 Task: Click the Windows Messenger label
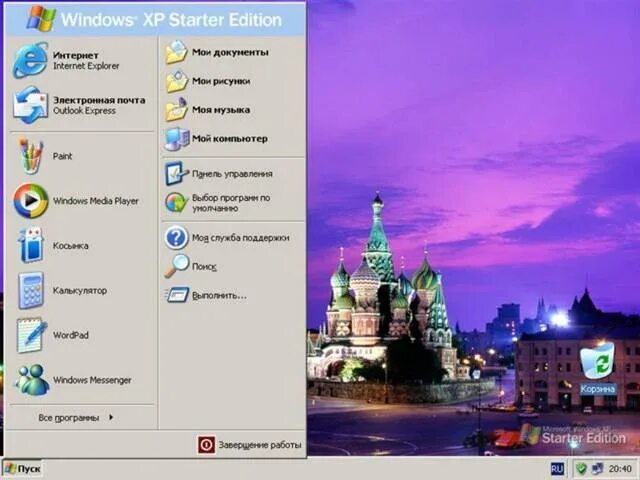92,380
